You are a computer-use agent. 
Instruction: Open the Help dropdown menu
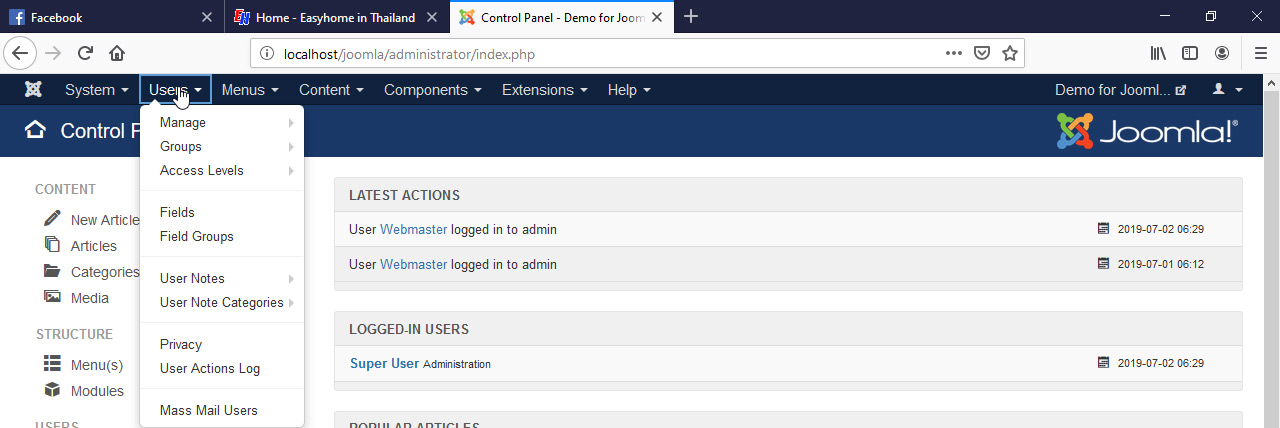[629, 90]
